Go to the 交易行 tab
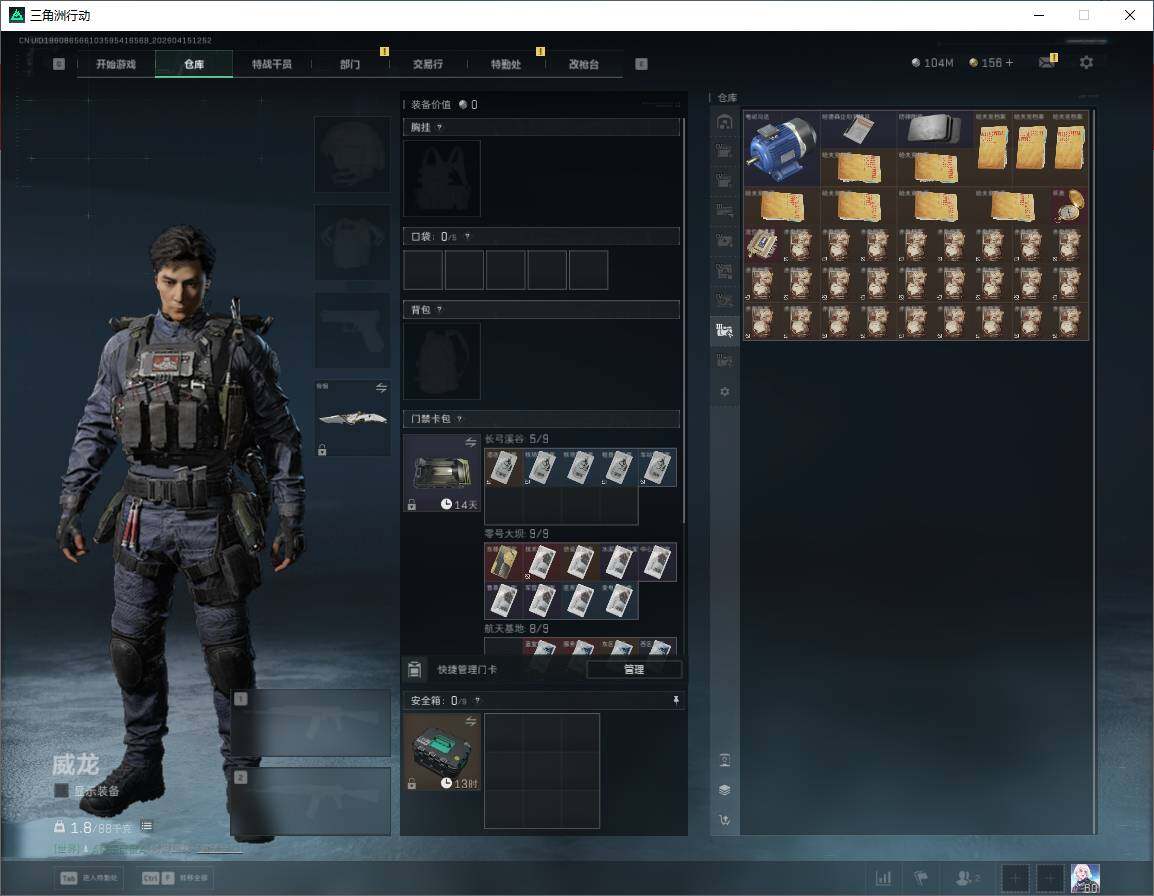The height and width of the screenshot is (896, 1154). click(x=428, y=64)
